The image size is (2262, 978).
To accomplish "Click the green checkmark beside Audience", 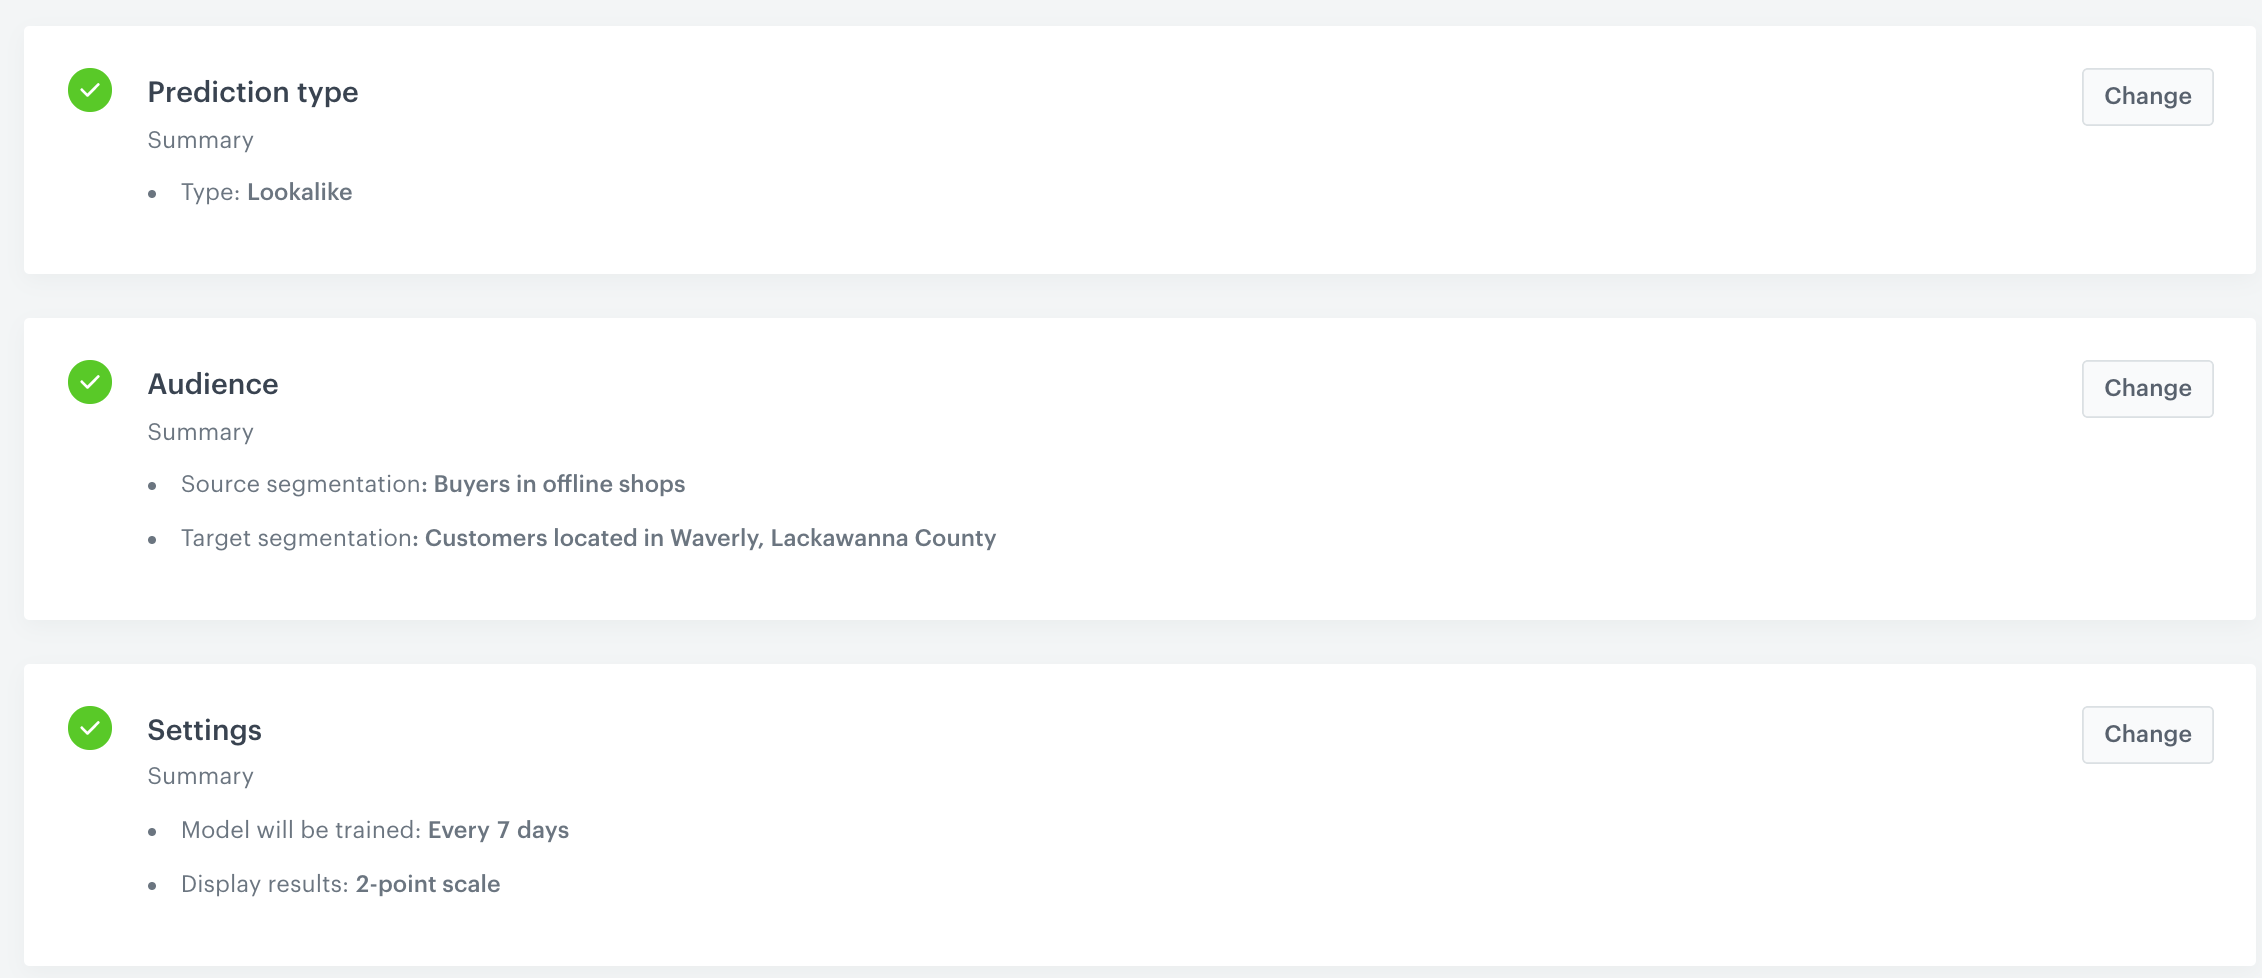I will 90,382.
